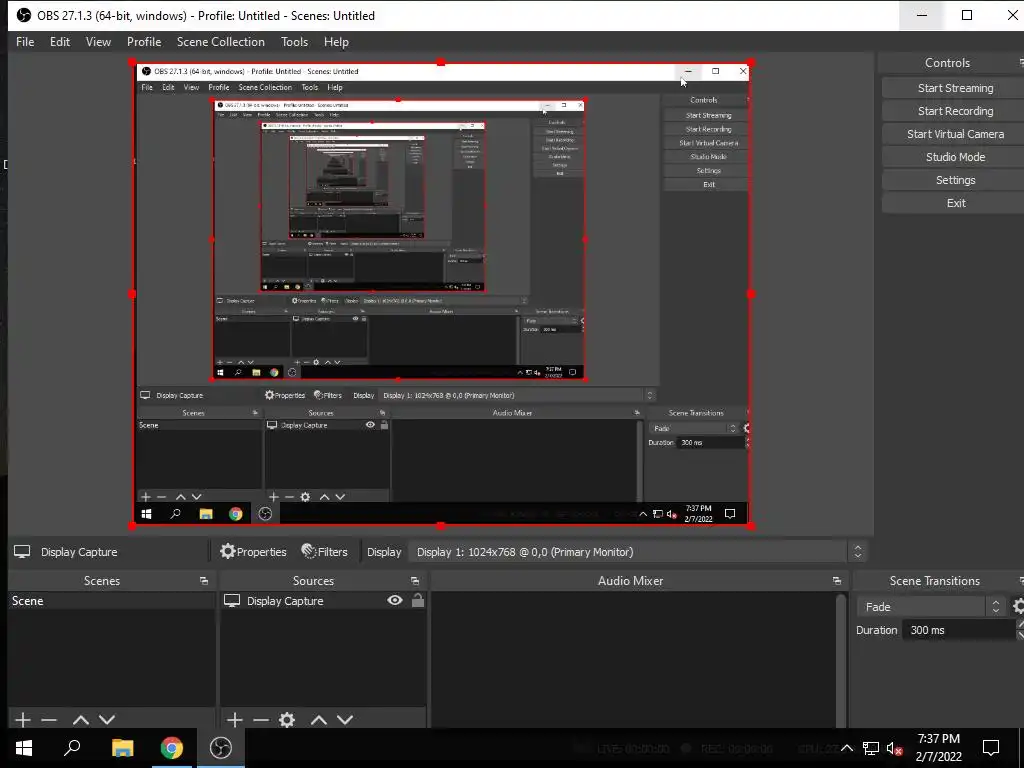Click the OBS logo in title bar

(24, 15)
